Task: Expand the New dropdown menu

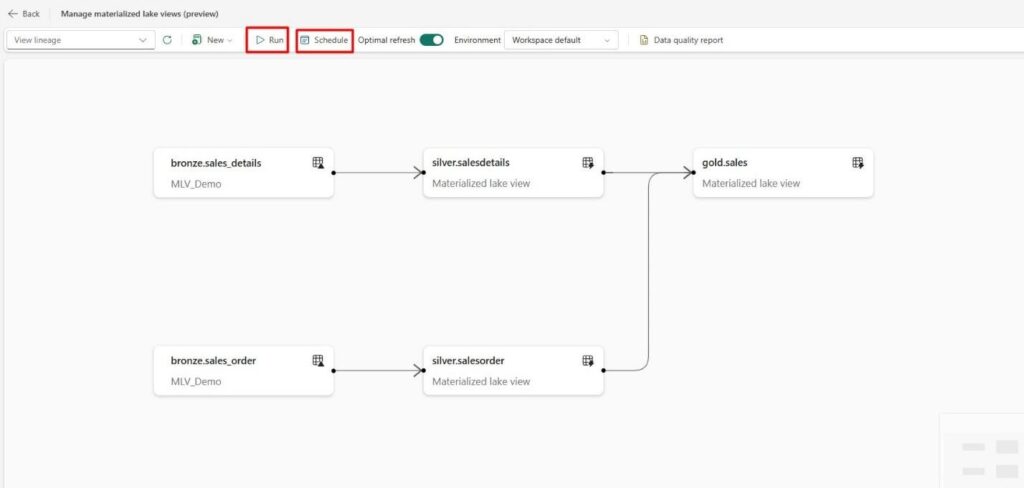Action: point(212,40)
